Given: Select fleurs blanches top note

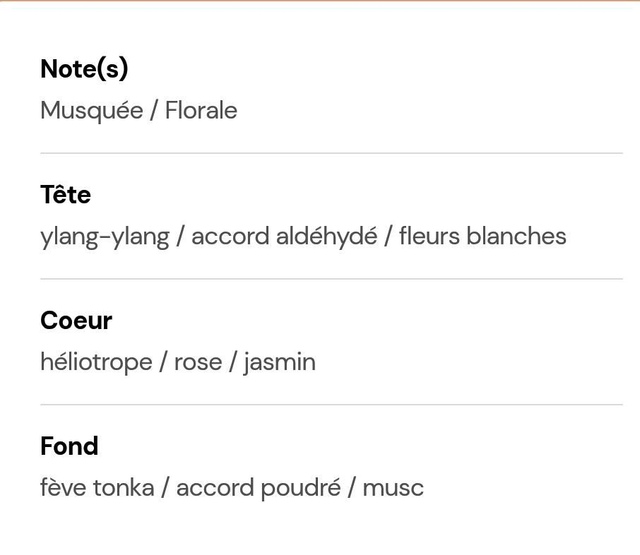Looking at the screenshot, I should coord(482,236).
